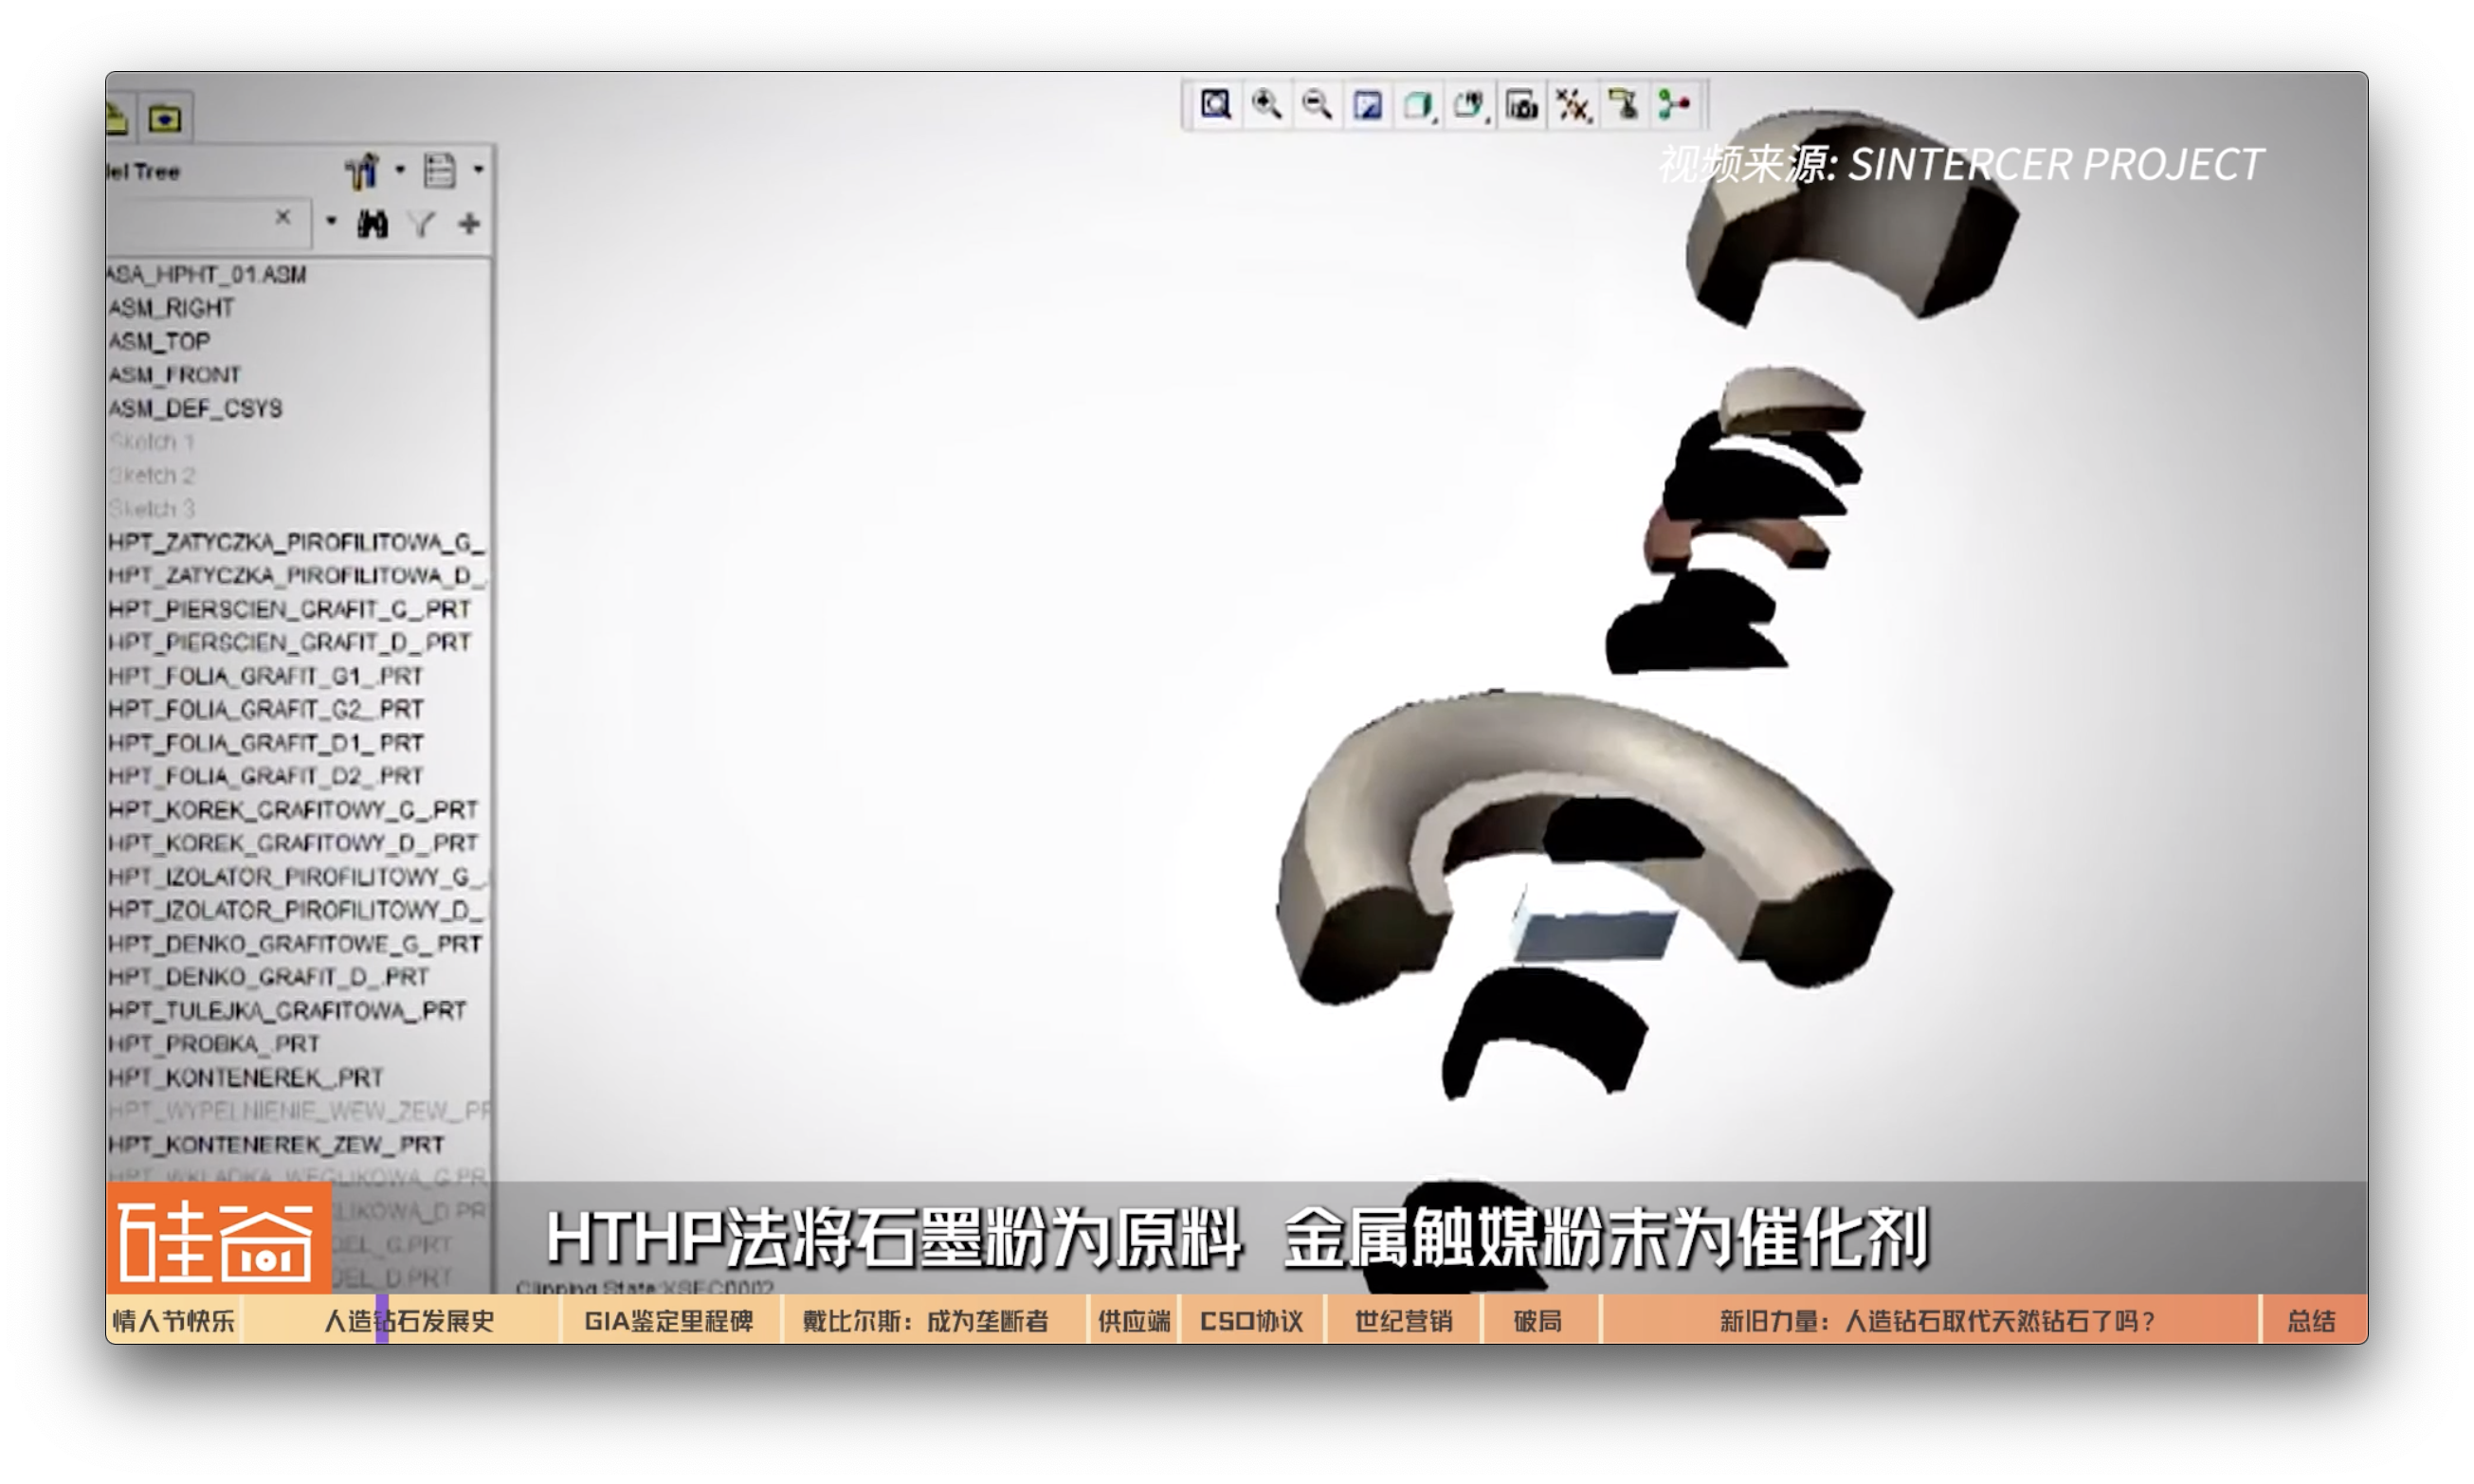2474x1484 pixels.
Task: Open Model Tree show list dropdown arrow
Action: point(479,170)
